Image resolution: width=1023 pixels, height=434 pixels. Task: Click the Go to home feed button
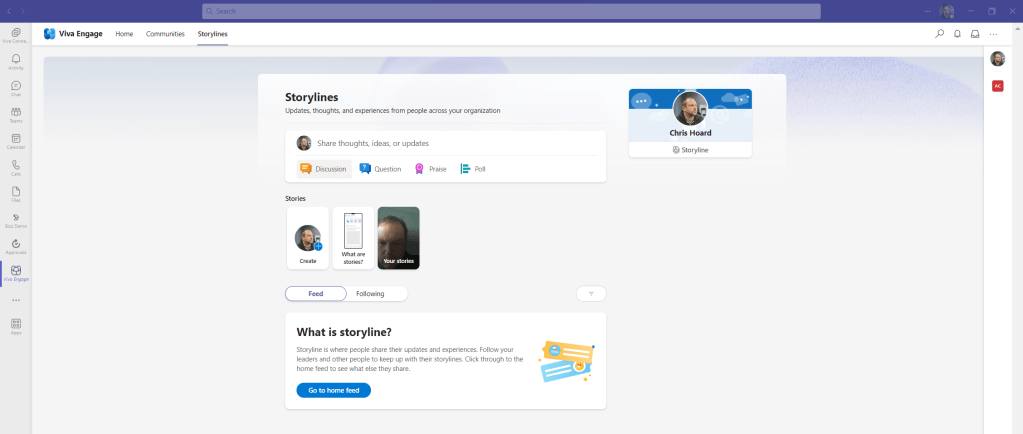pyautogui.click(x=333, y=390)
